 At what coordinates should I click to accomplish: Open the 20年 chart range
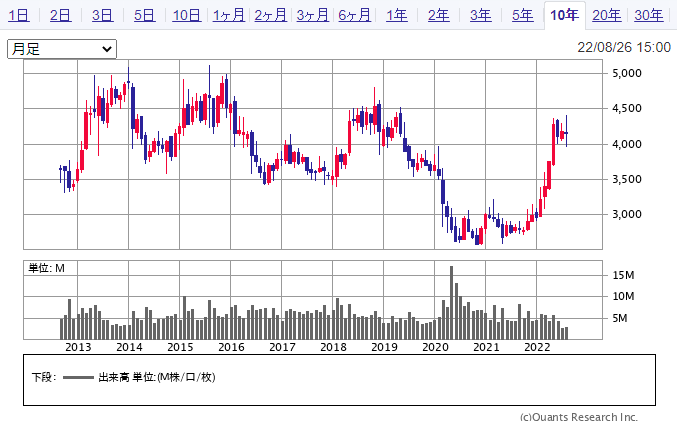pyautogui.click(x=607, y=16)
